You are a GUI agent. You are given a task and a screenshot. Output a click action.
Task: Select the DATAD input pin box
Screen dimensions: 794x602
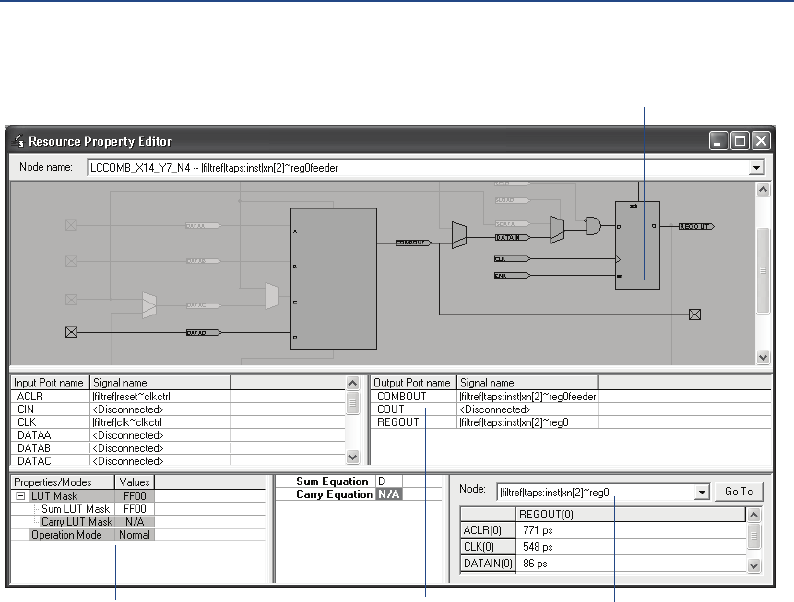click(72, 332)
